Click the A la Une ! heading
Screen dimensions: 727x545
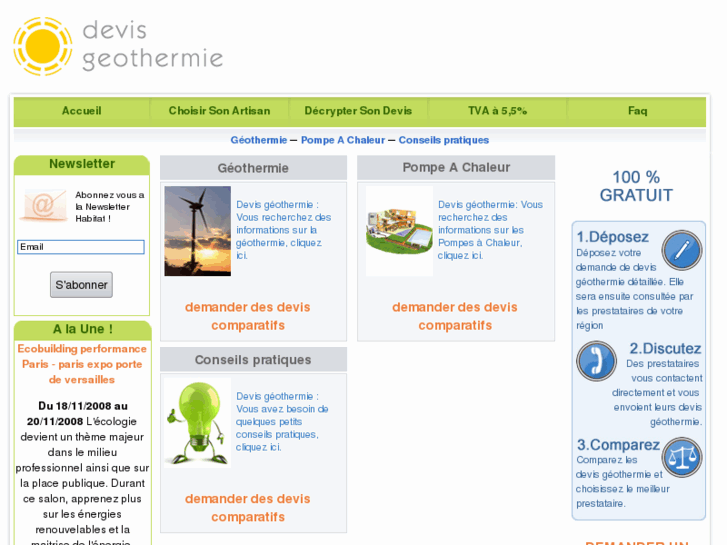click(83, 329)
